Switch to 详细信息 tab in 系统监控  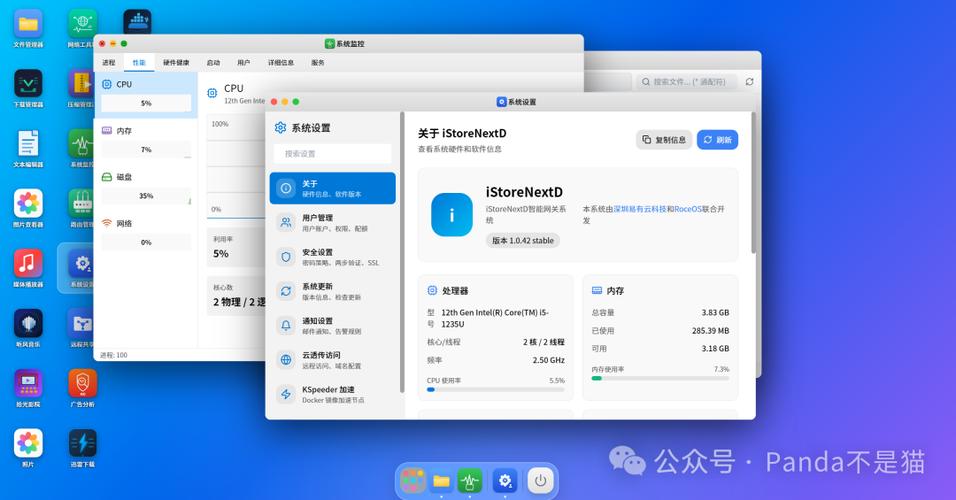pyautogui.click(x=280, y=63)
